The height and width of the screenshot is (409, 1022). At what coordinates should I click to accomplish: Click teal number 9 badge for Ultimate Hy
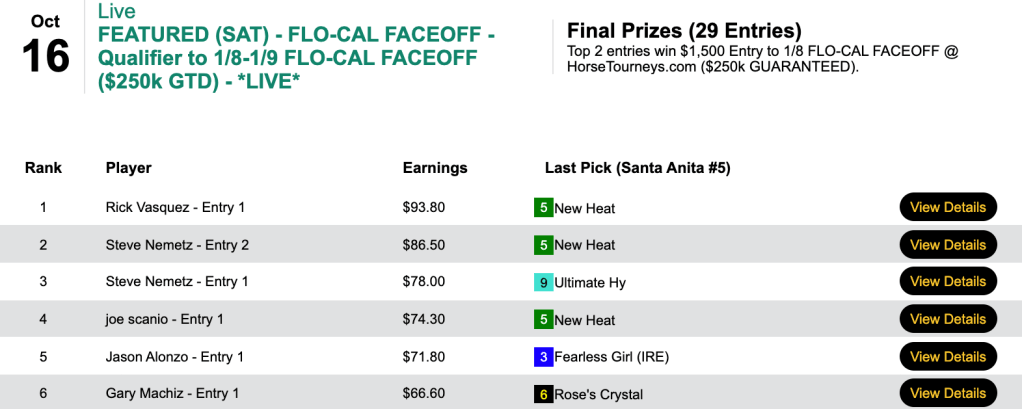click(x=543, y=283)
